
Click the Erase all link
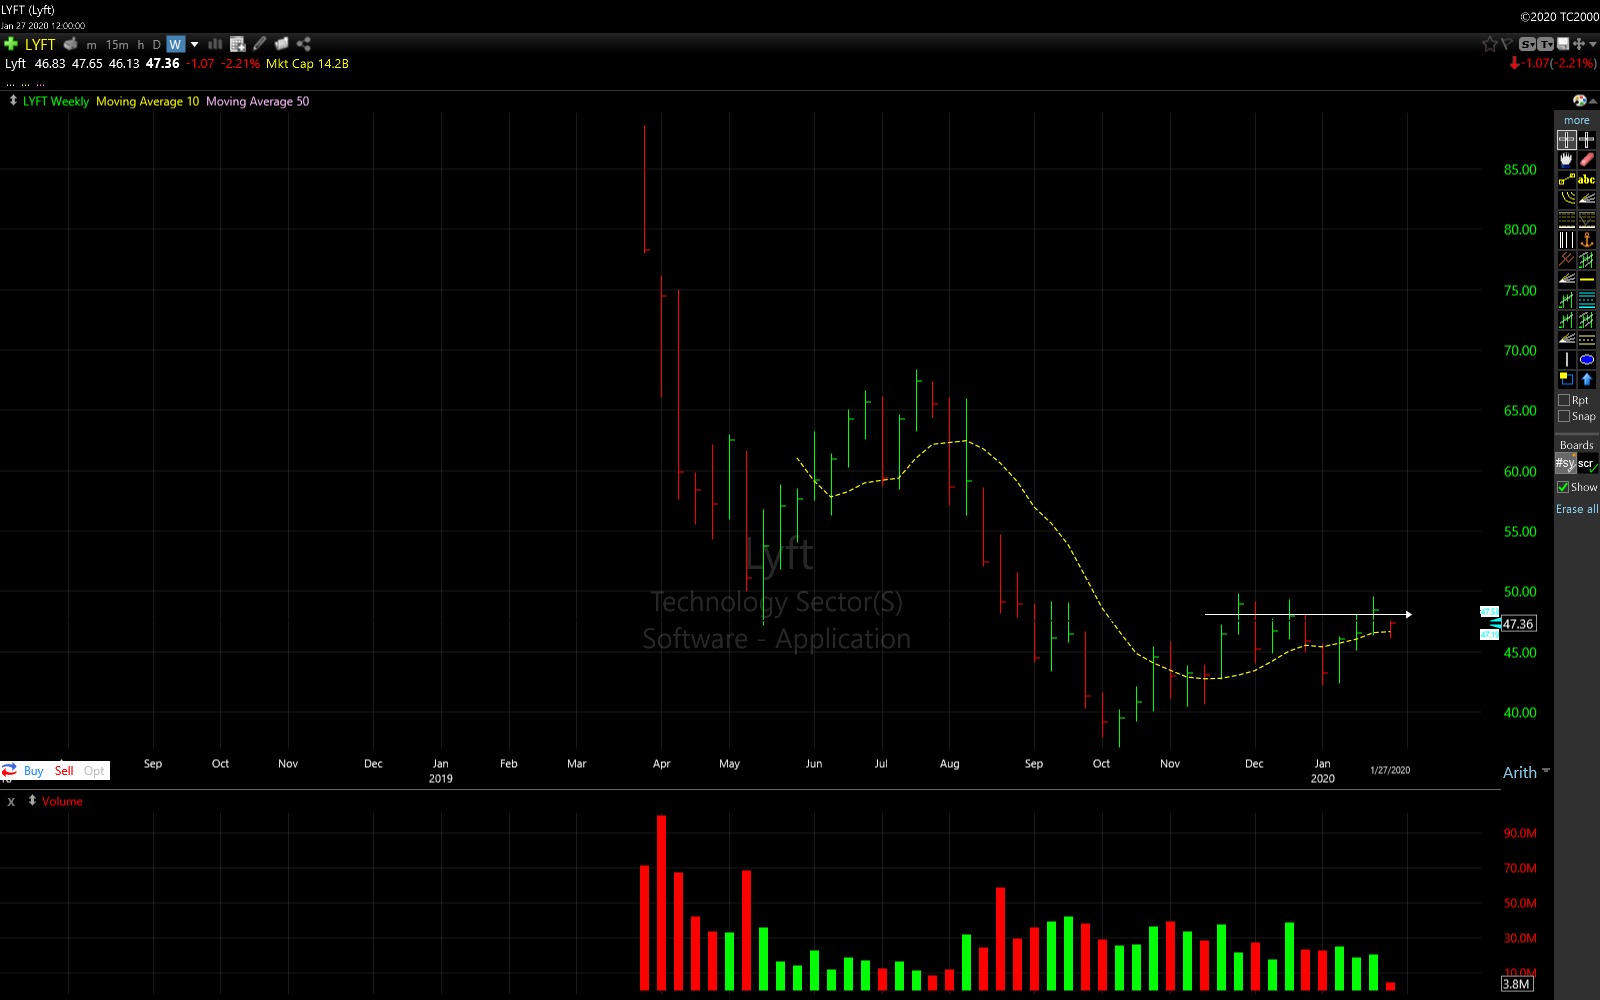(x=1577, y=509)
